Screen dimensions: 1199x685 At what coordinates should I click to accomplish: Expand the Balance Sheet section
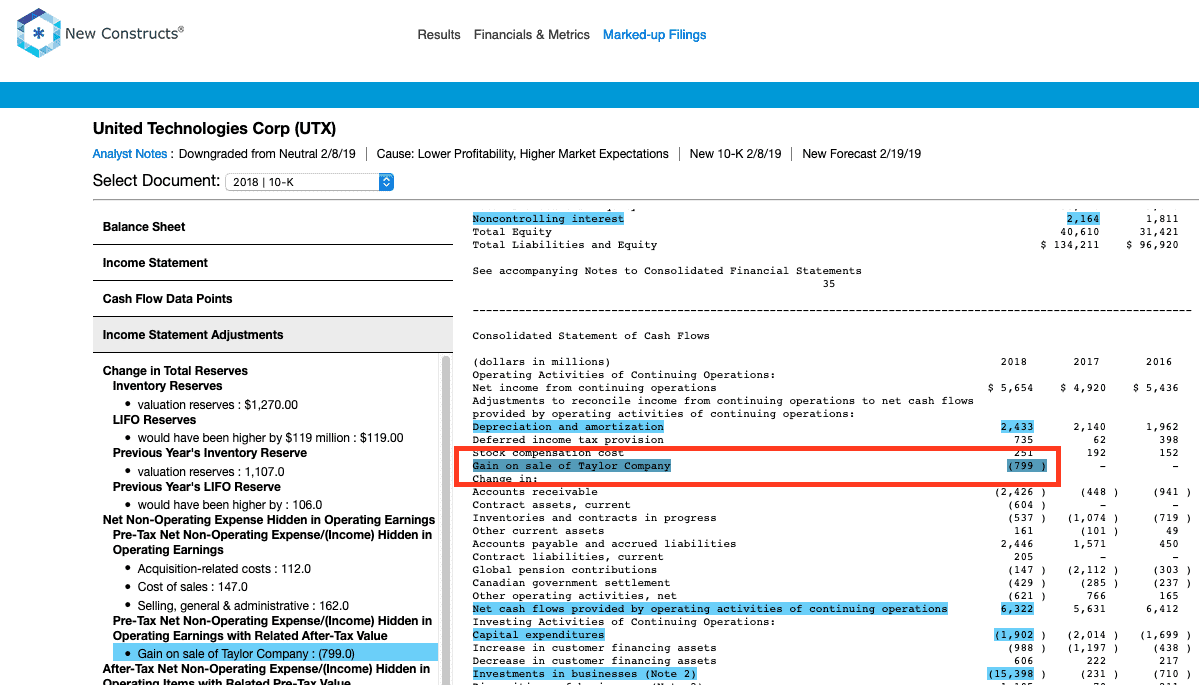(x=273, y=227)
